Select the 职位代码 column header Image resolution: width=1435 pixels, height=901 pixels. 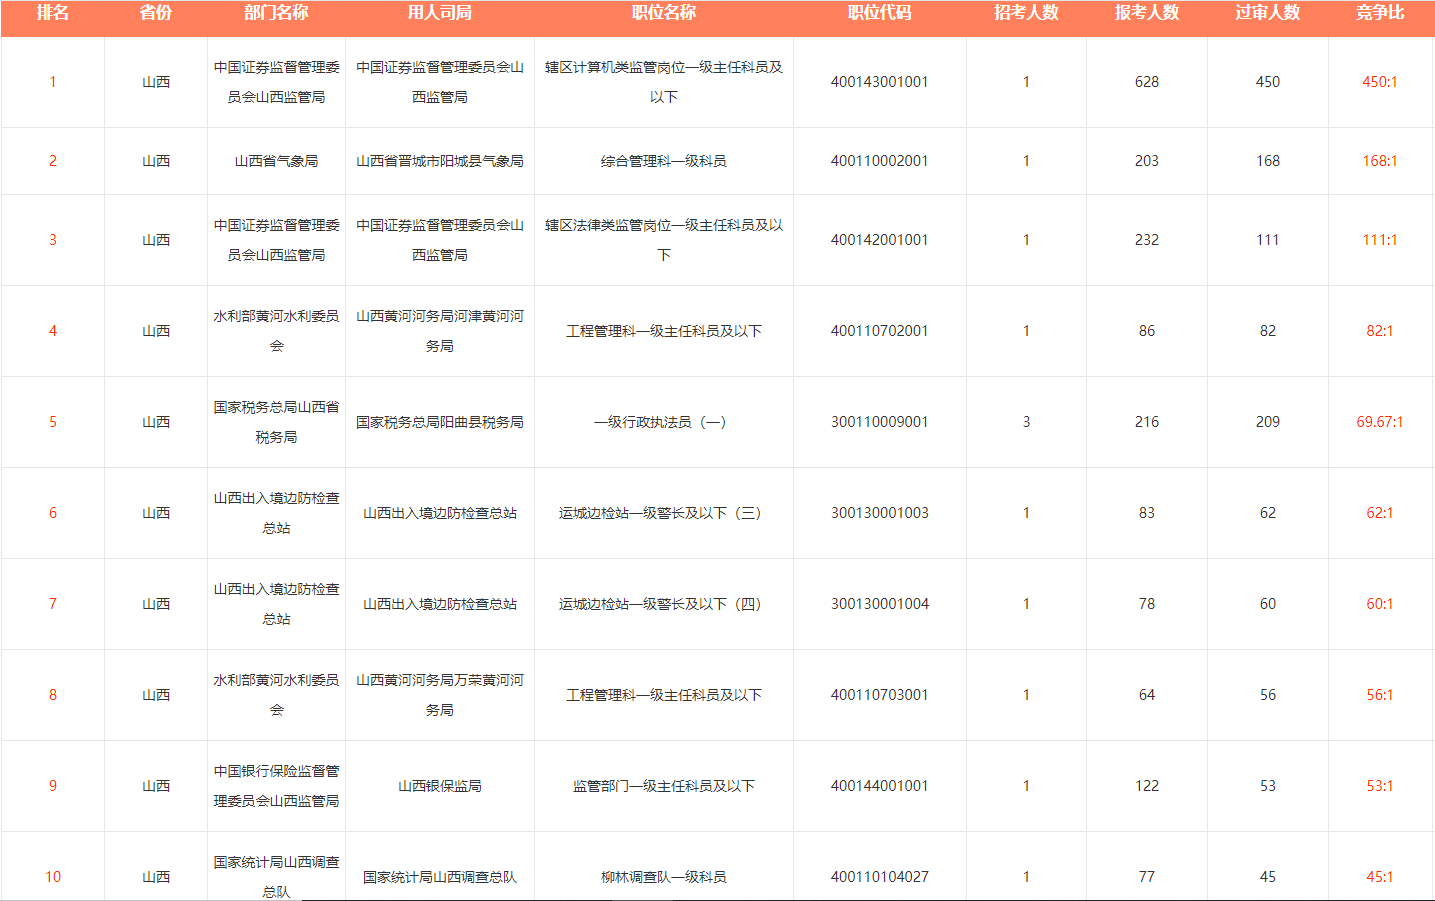[x=879, y=13]
